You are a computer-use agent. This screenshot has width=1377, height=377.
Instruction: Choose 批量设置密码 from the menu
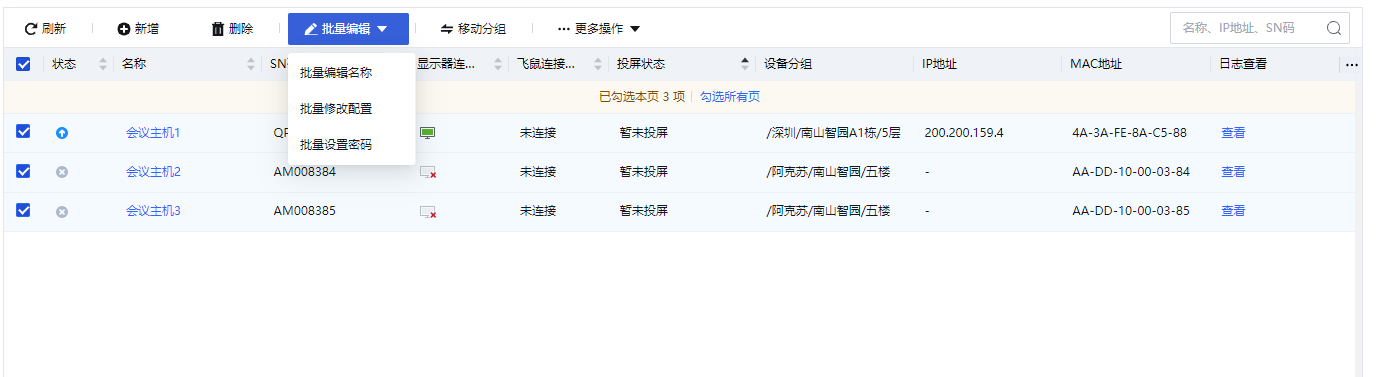click(336, 145)
